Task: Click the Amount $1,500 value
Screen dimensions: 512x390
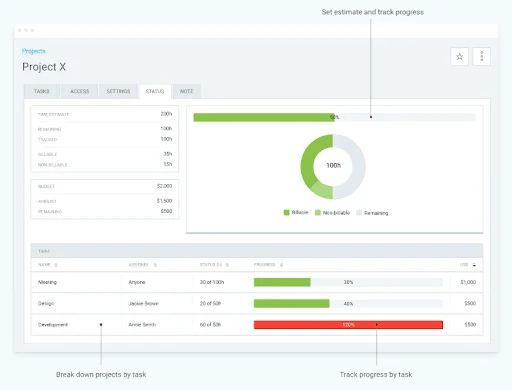Action: [164, 201]
